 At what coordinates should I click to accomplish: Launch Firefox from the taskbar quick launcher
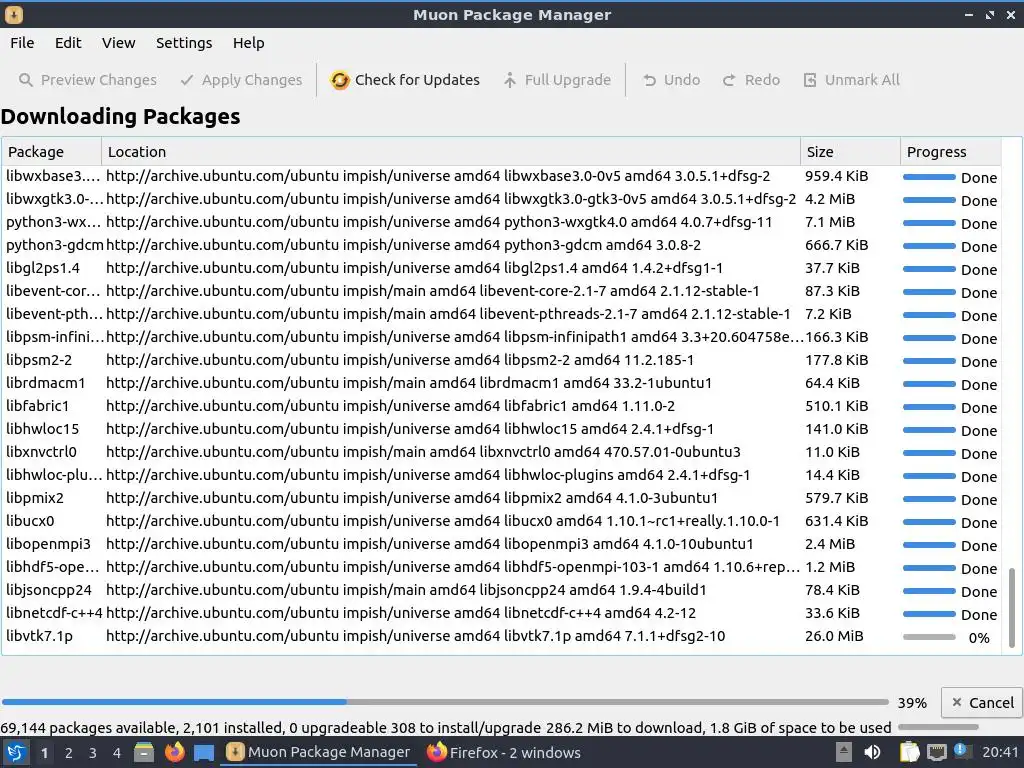point(174,752)
